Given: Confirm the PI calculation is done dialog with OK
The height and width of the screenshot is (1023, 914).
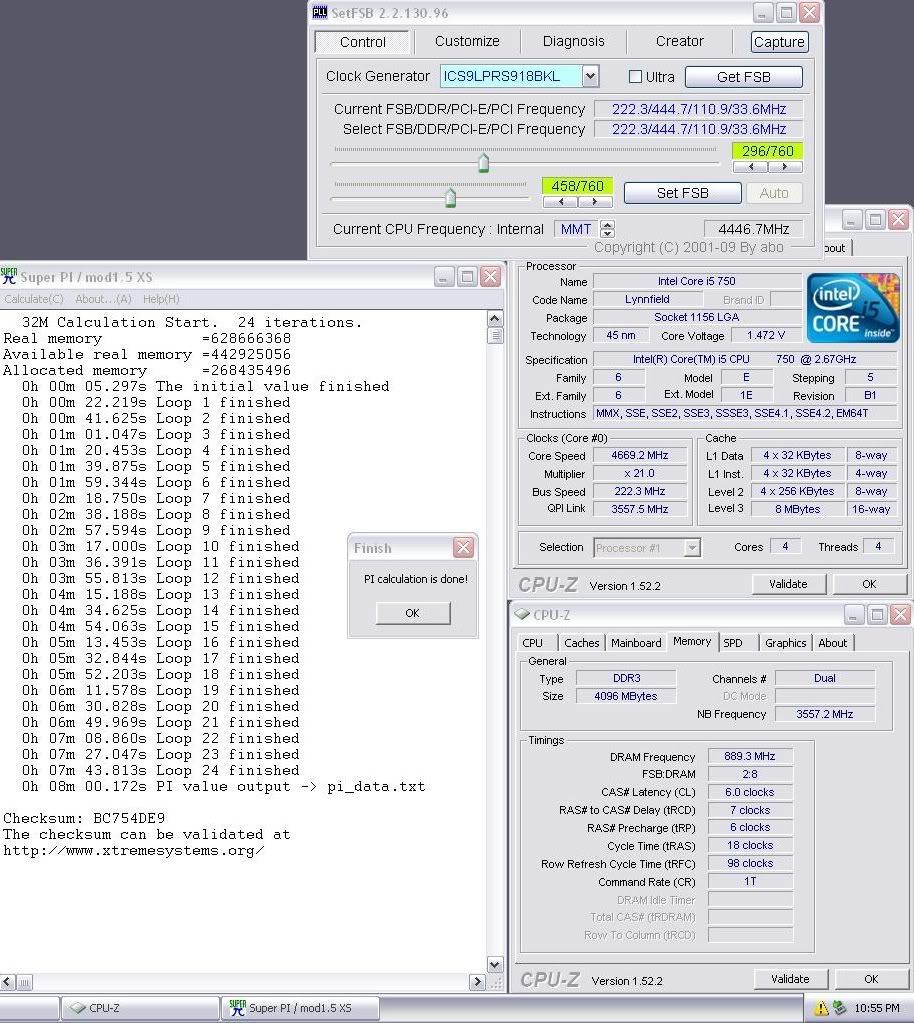Looking at the screenshot, I should [412, 613].
